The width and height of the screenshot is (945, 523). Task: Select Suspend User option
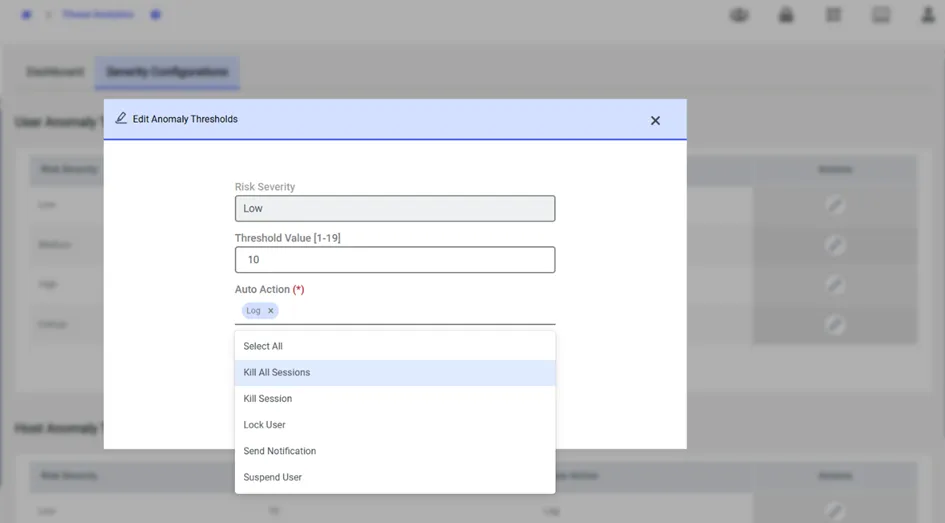pos(395,477)
